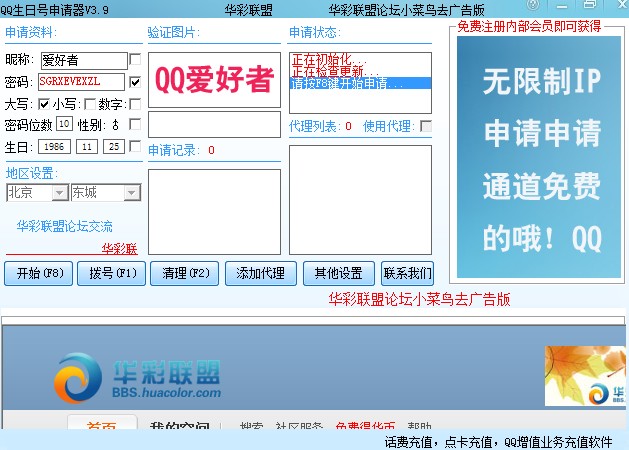
Task: Select highlighted line 请按F8键开始申请
Action: [x=360, y=83]
